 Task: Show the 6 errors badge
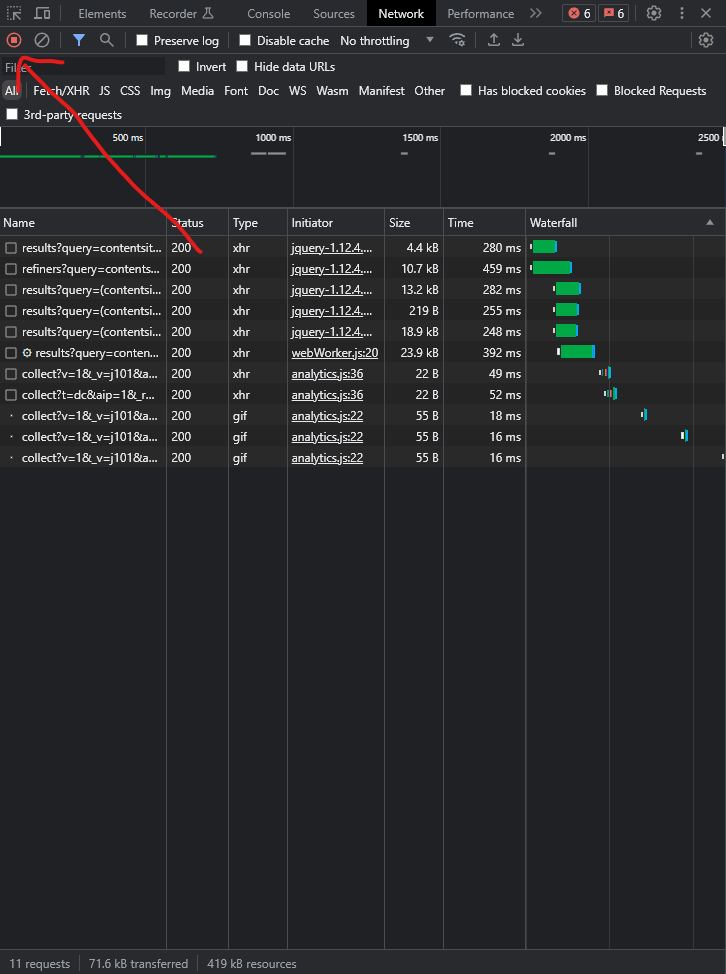[579, 13]
